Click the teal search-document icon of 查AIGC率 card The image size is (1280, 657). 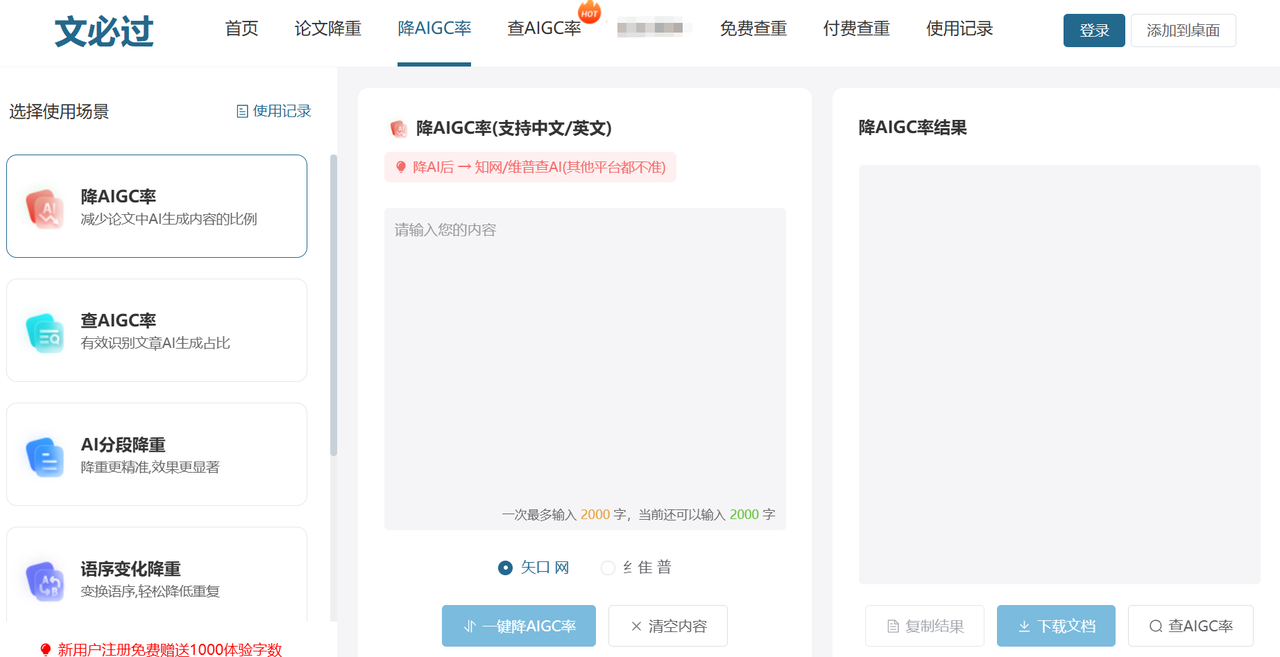click(x=45, y=332)
